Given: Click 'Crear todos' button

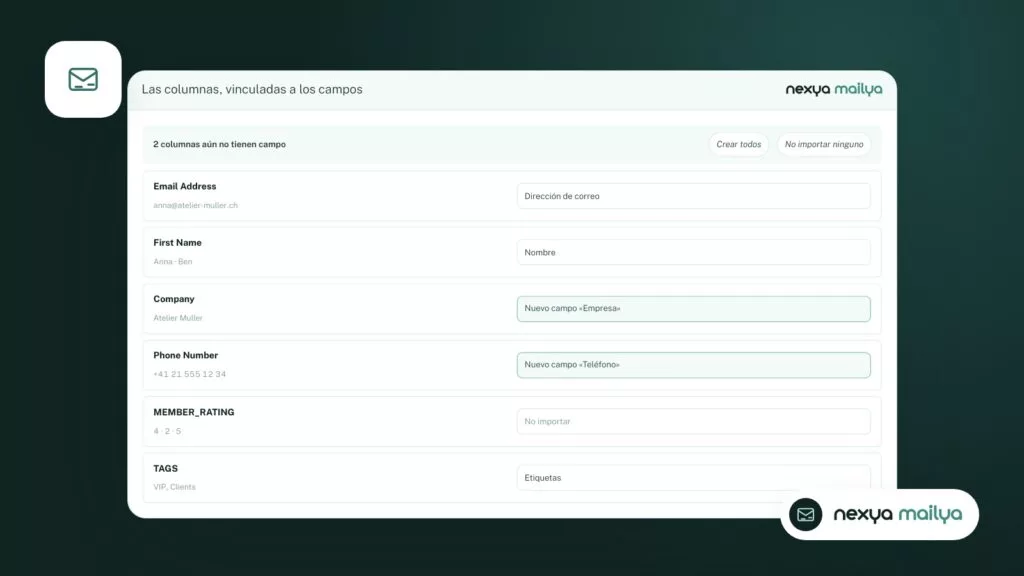Looking at the screenshot, I should pyautogui.click(x=739, y=144).
